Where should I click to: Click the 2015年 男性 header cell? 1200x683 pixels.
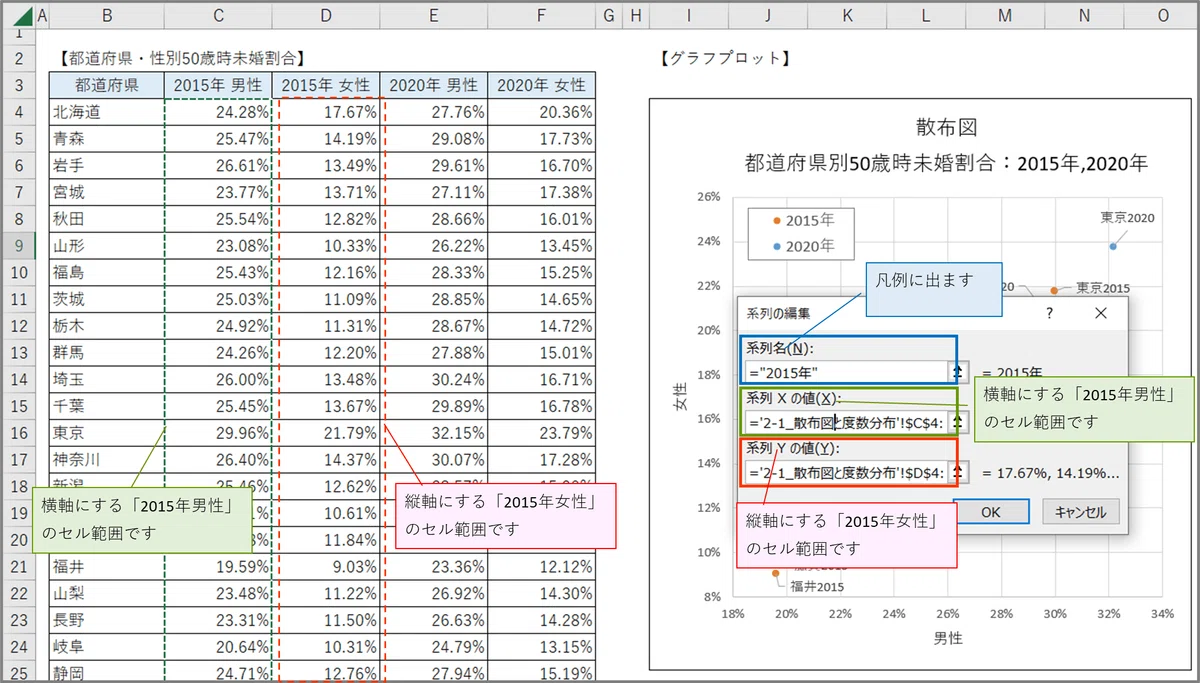tap(217, 85)
